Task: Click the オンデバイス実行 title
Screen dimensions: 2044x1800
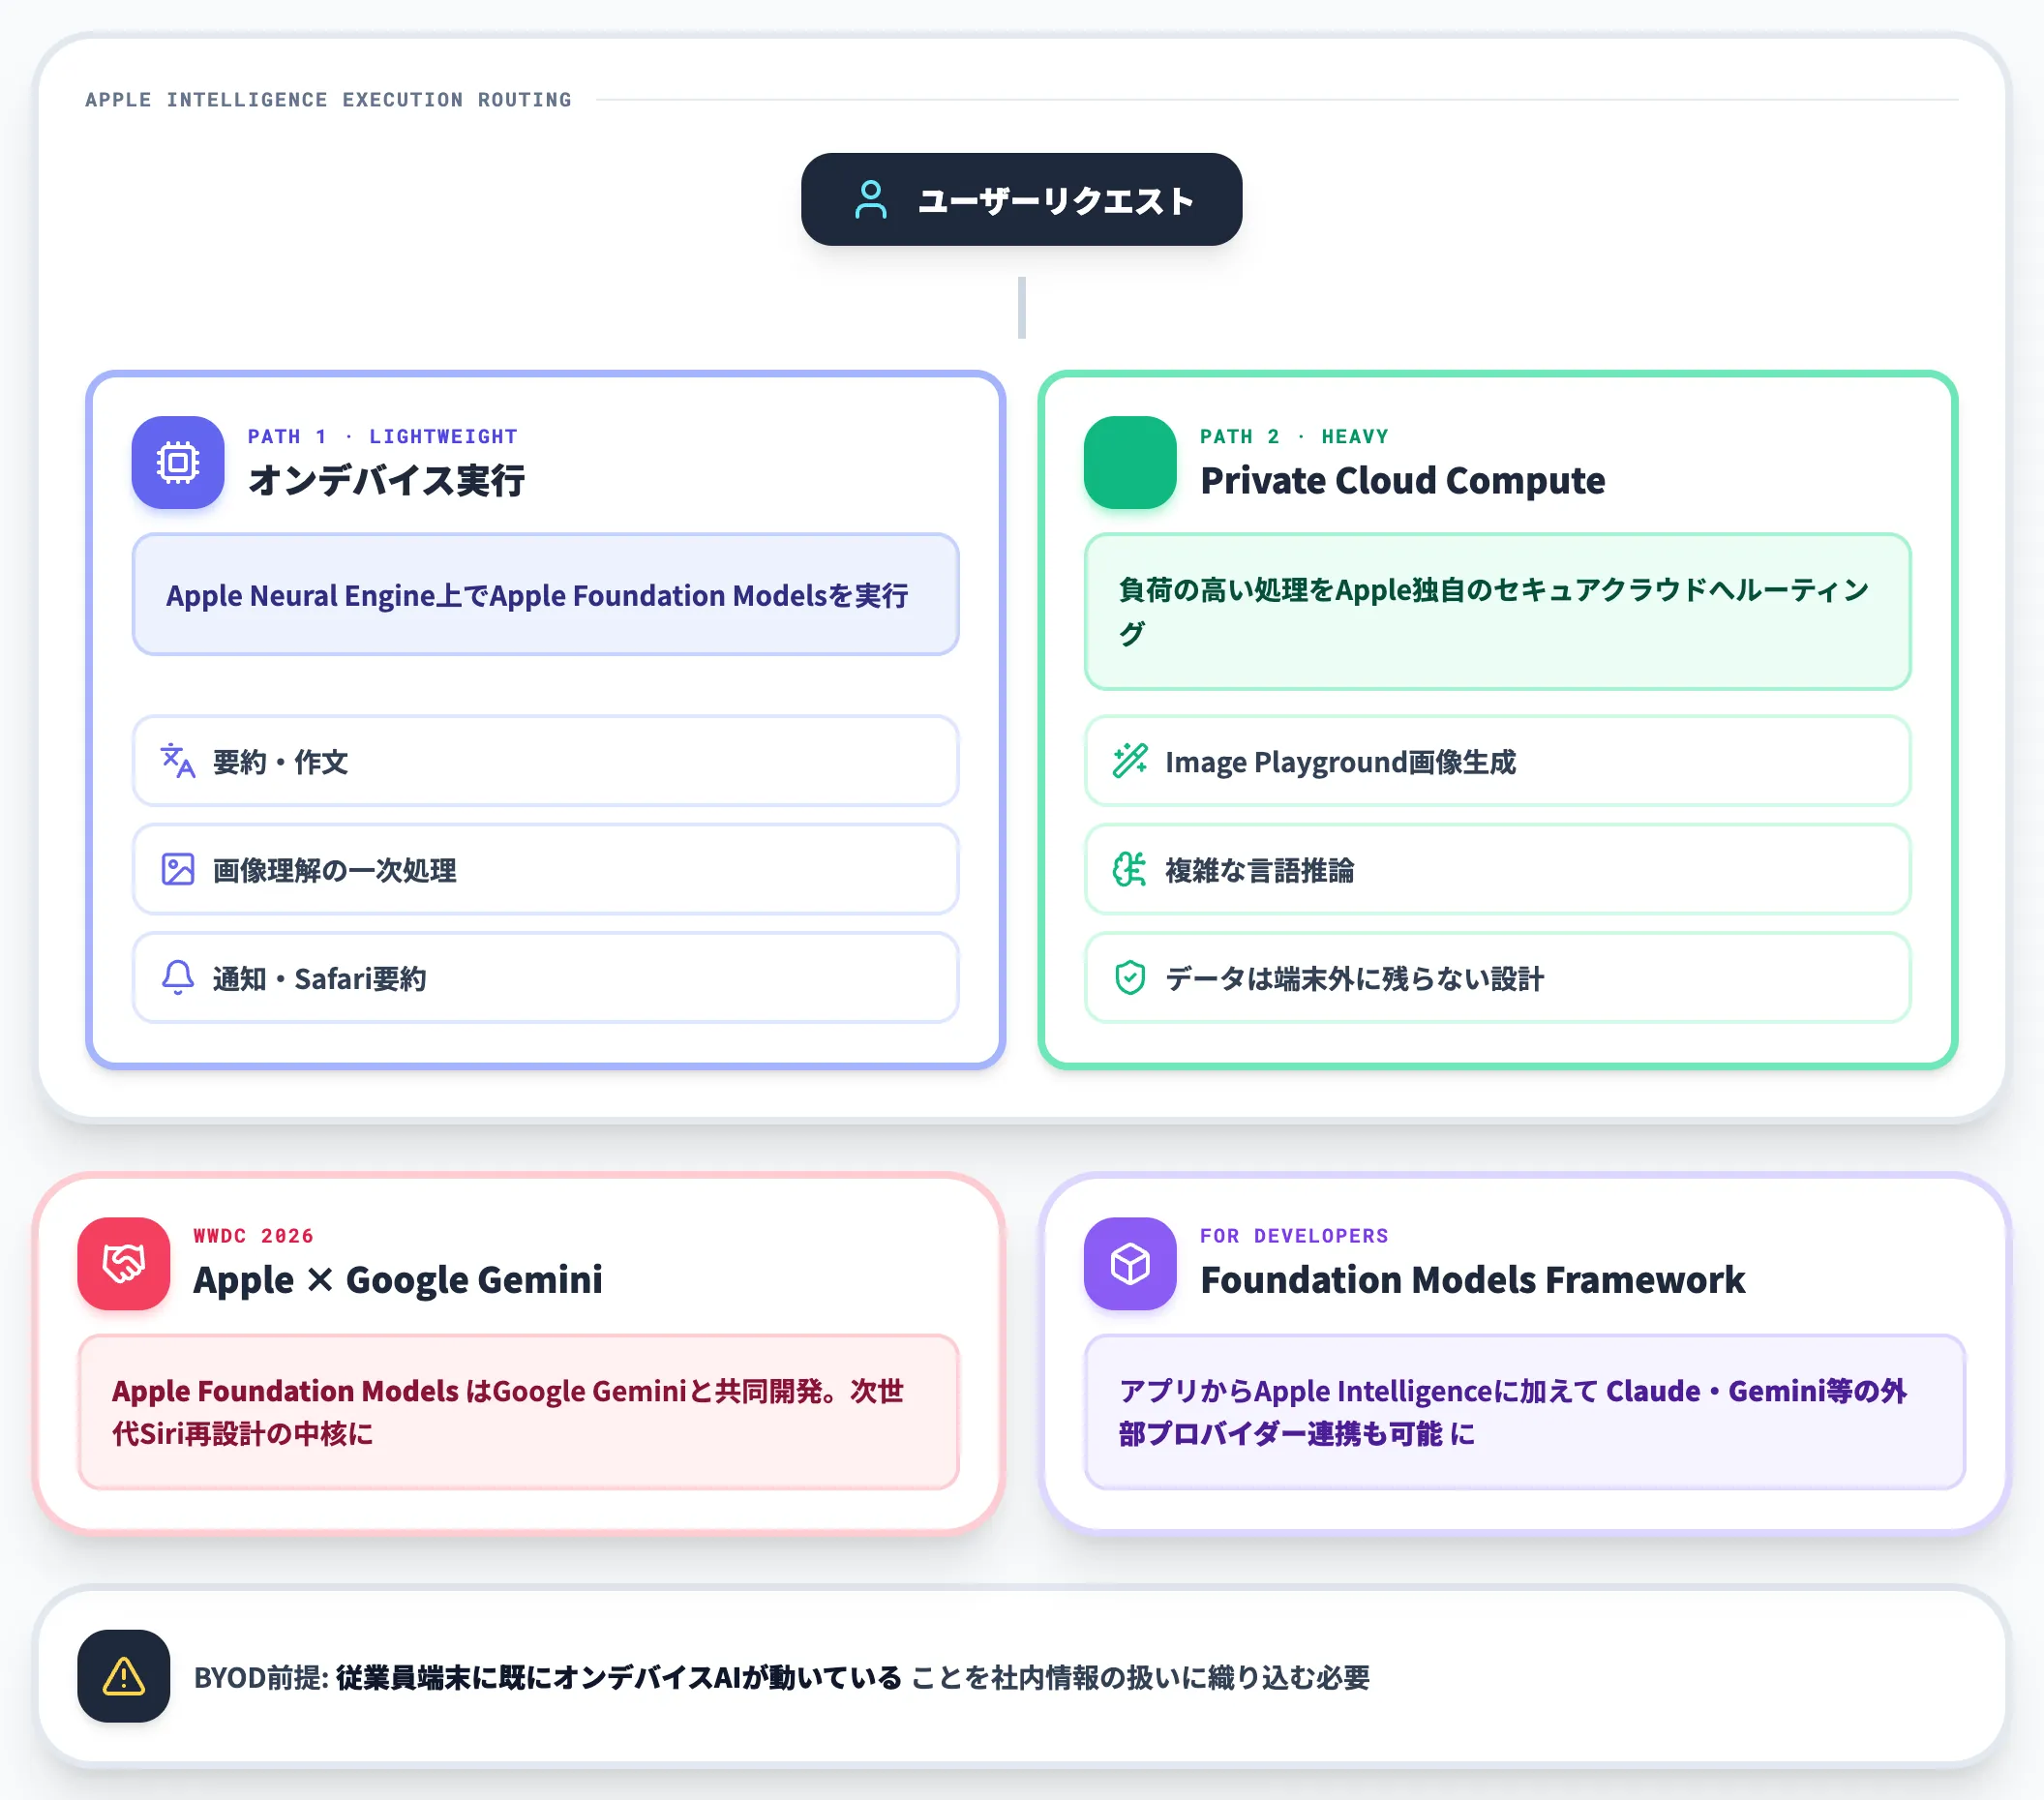Action: 387,481
